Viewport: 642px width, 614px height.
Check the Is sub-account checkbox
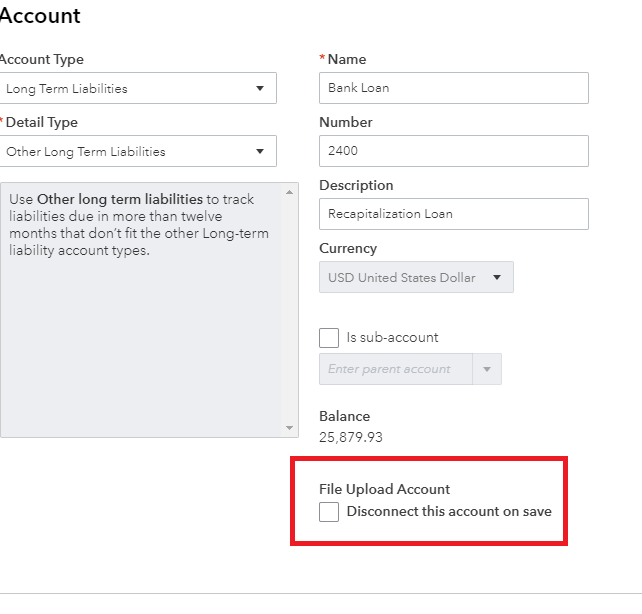[x=329, y=338]
